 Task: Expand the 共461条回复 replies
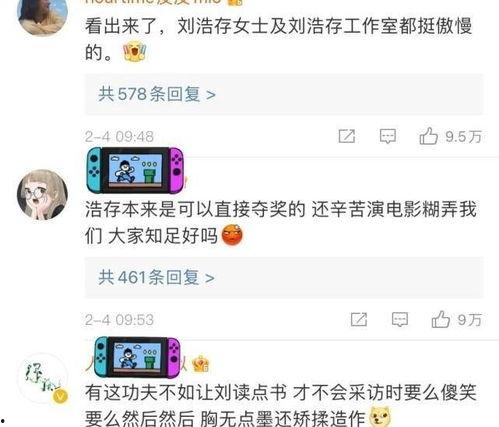[284, 277]
